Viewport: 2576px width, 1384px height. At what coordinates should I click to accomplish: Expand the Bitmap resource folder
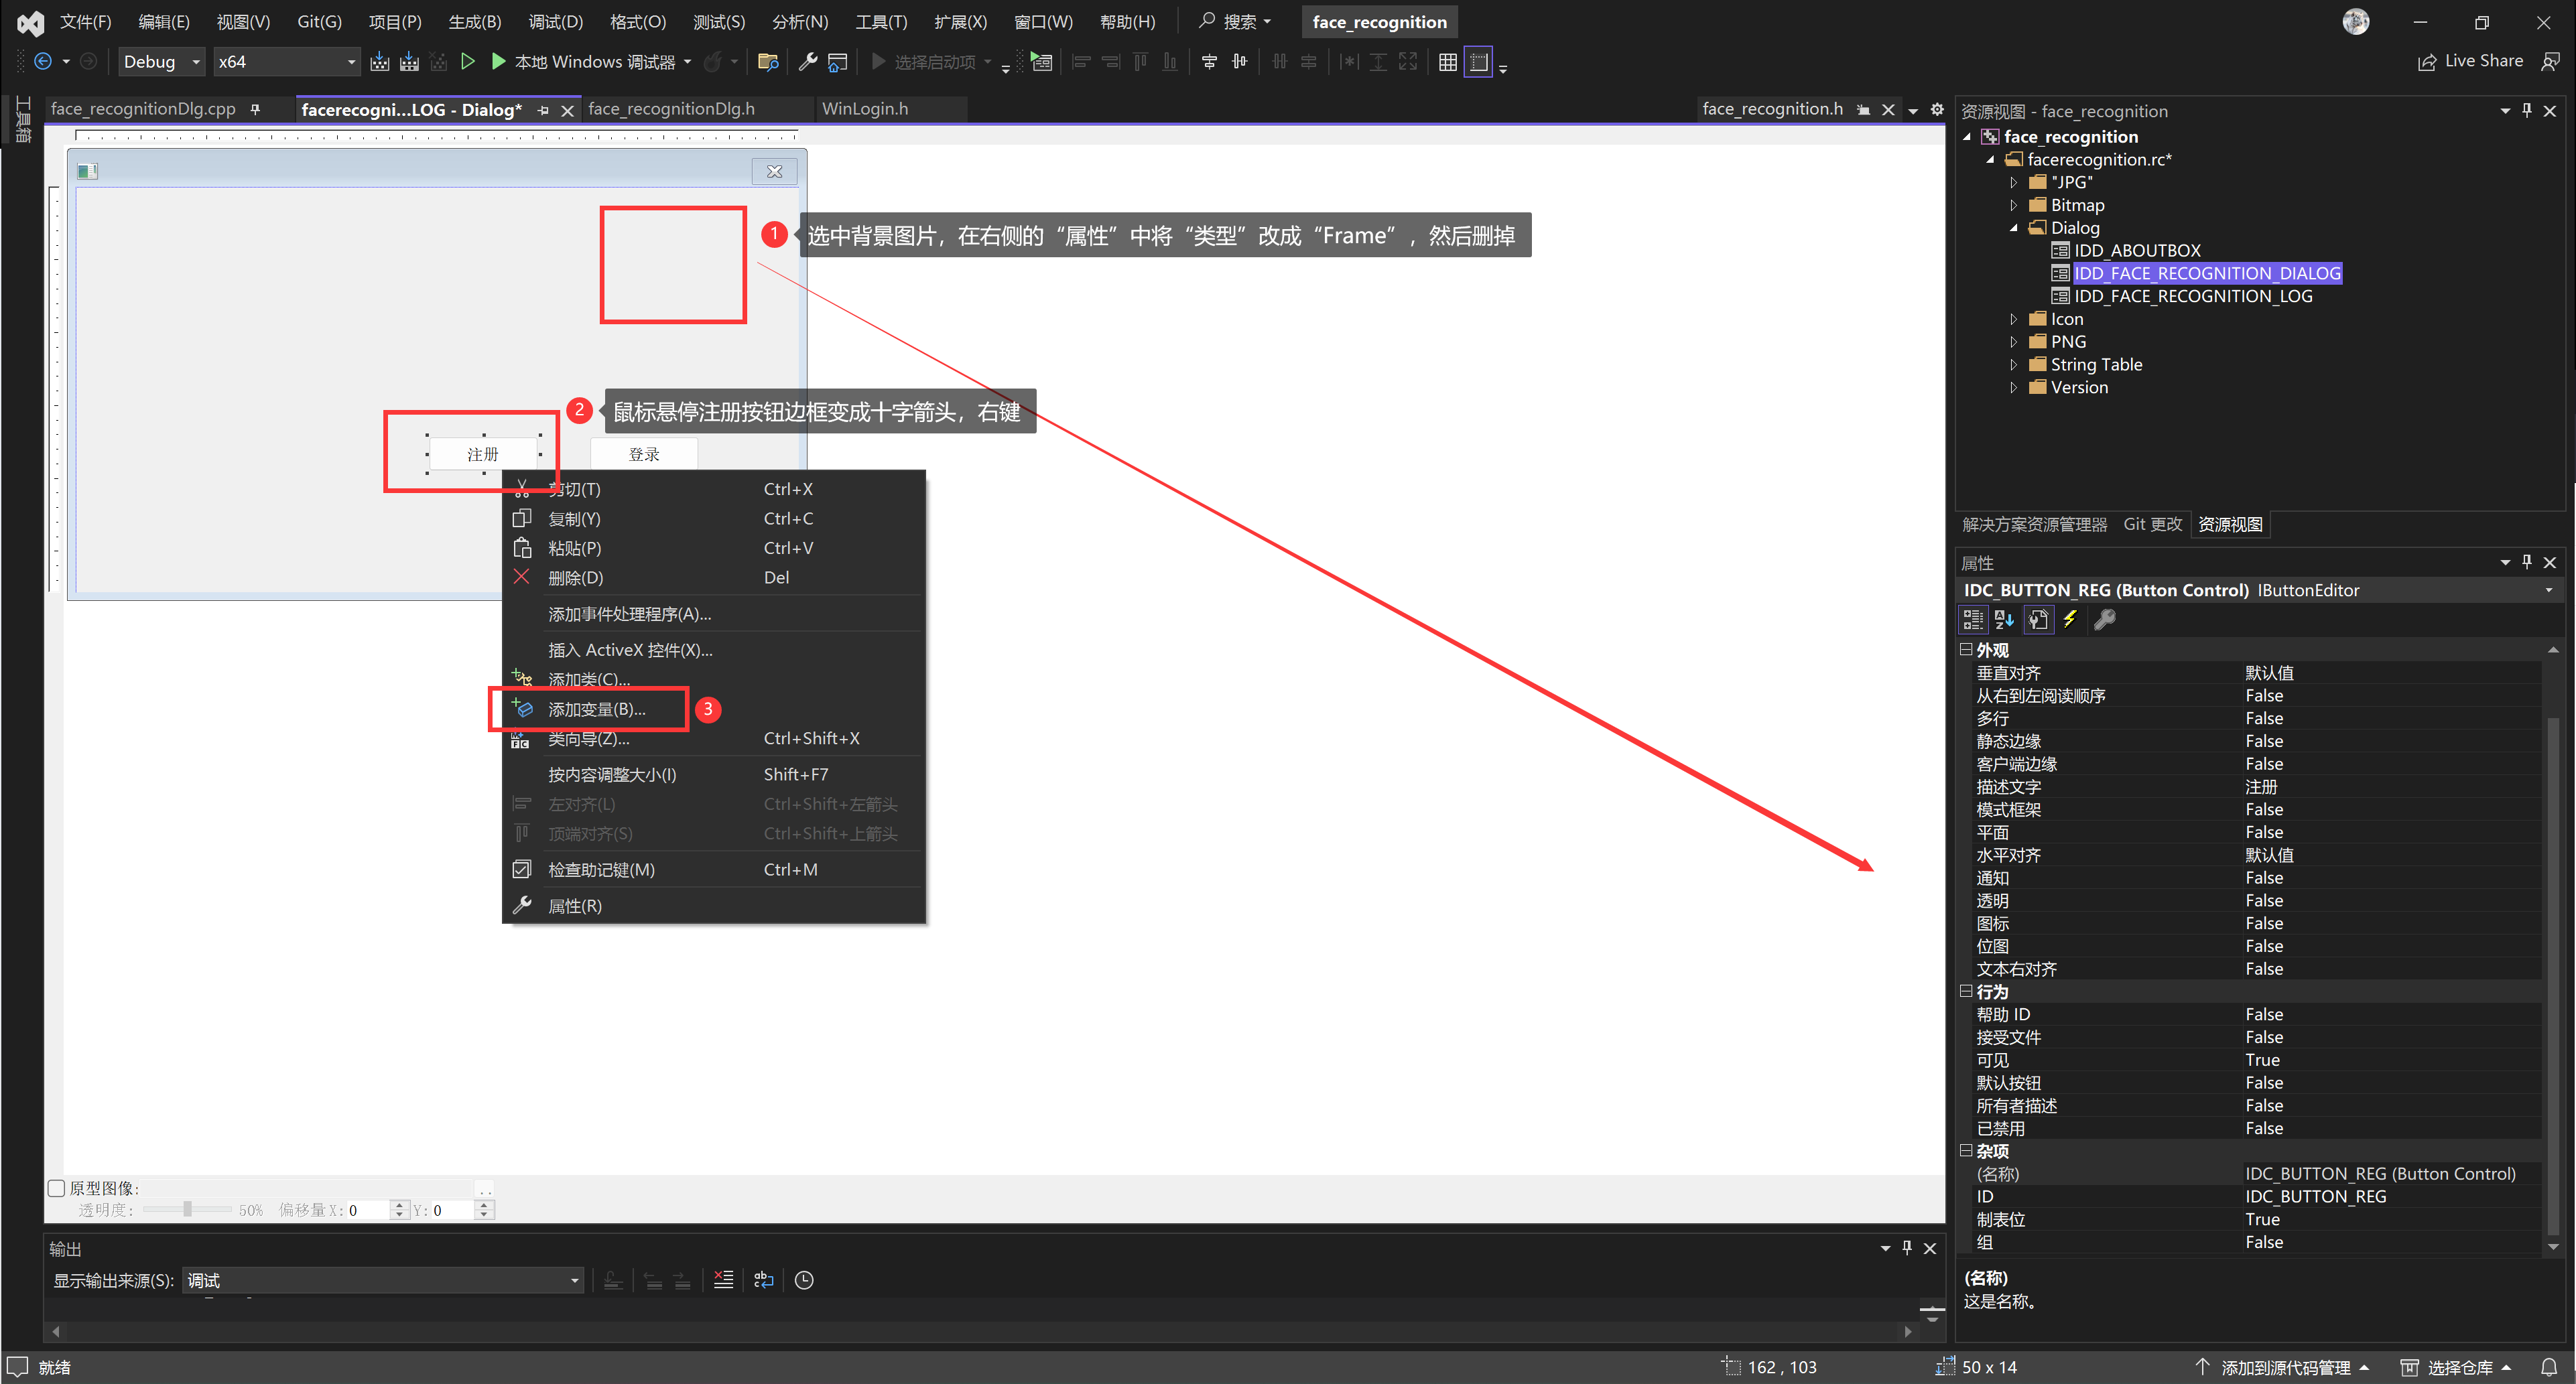pyautogui.click(x=2013, y=205)
